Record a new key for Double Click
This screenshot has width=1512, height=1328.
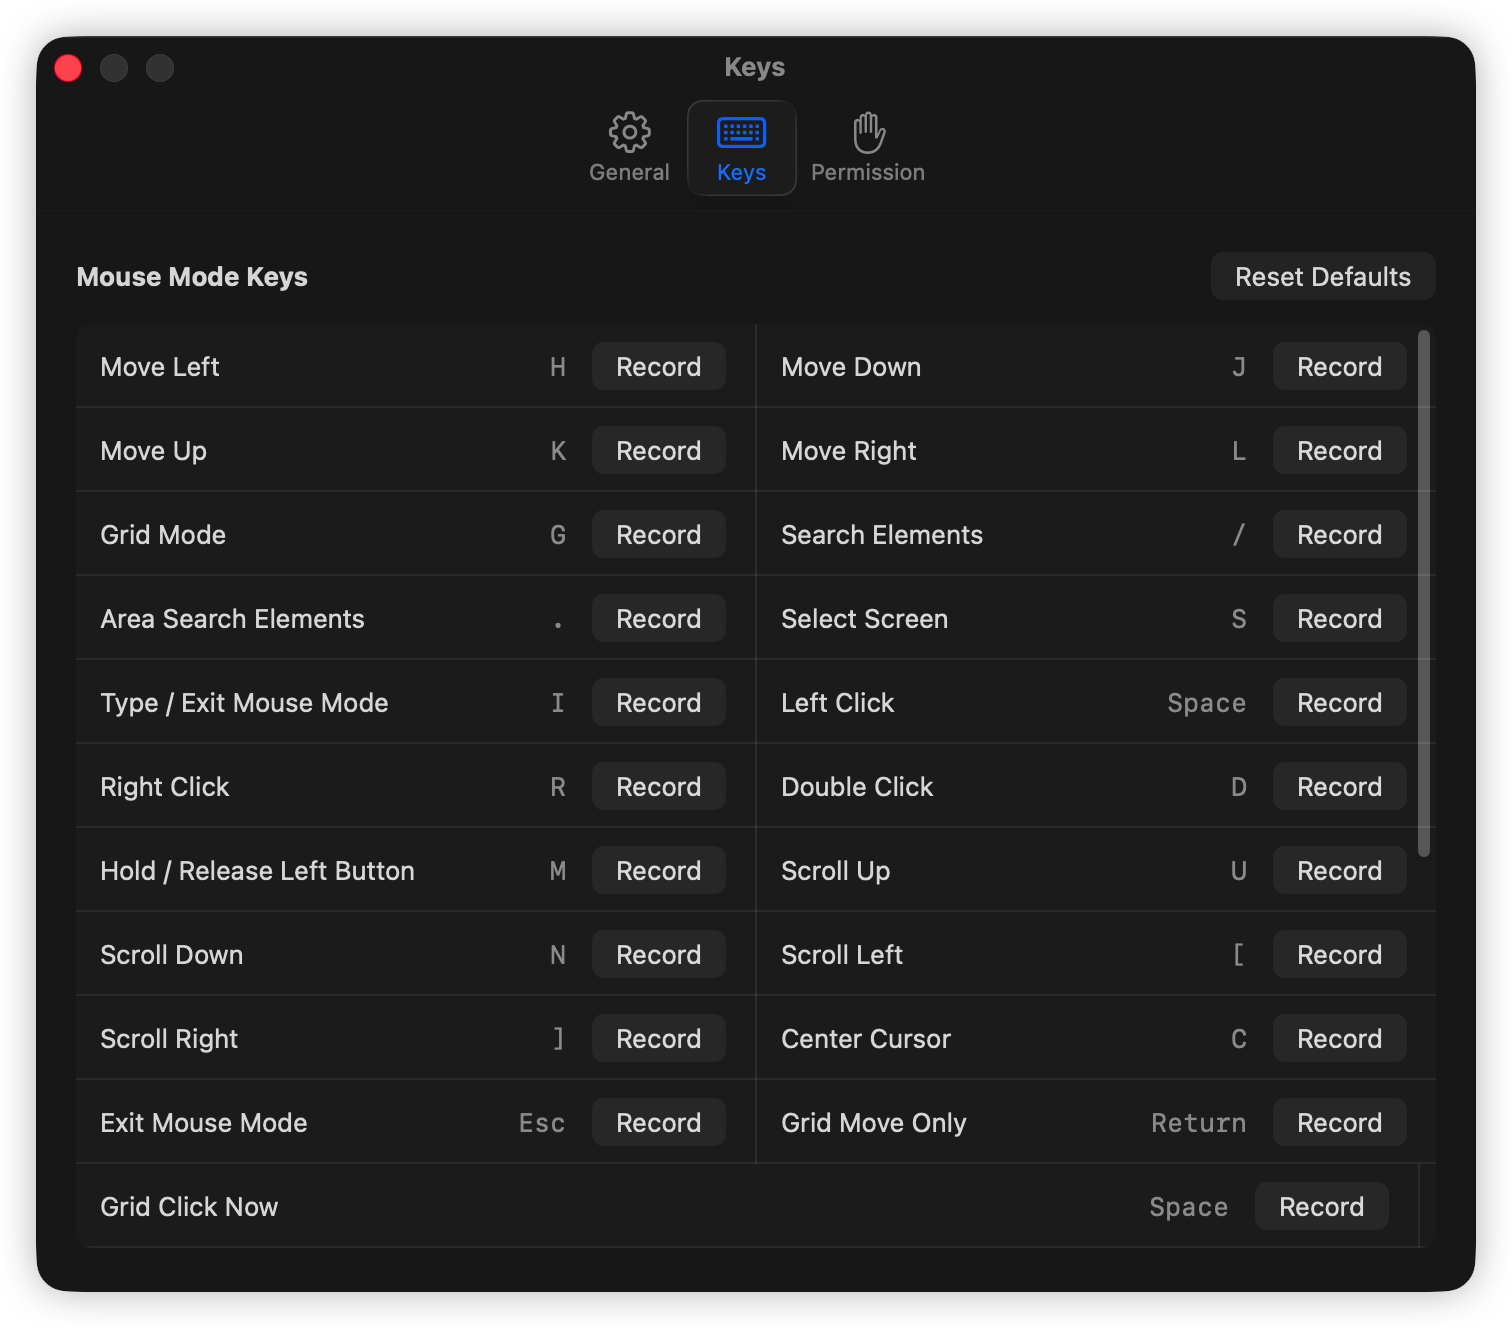click(1339, 787)
